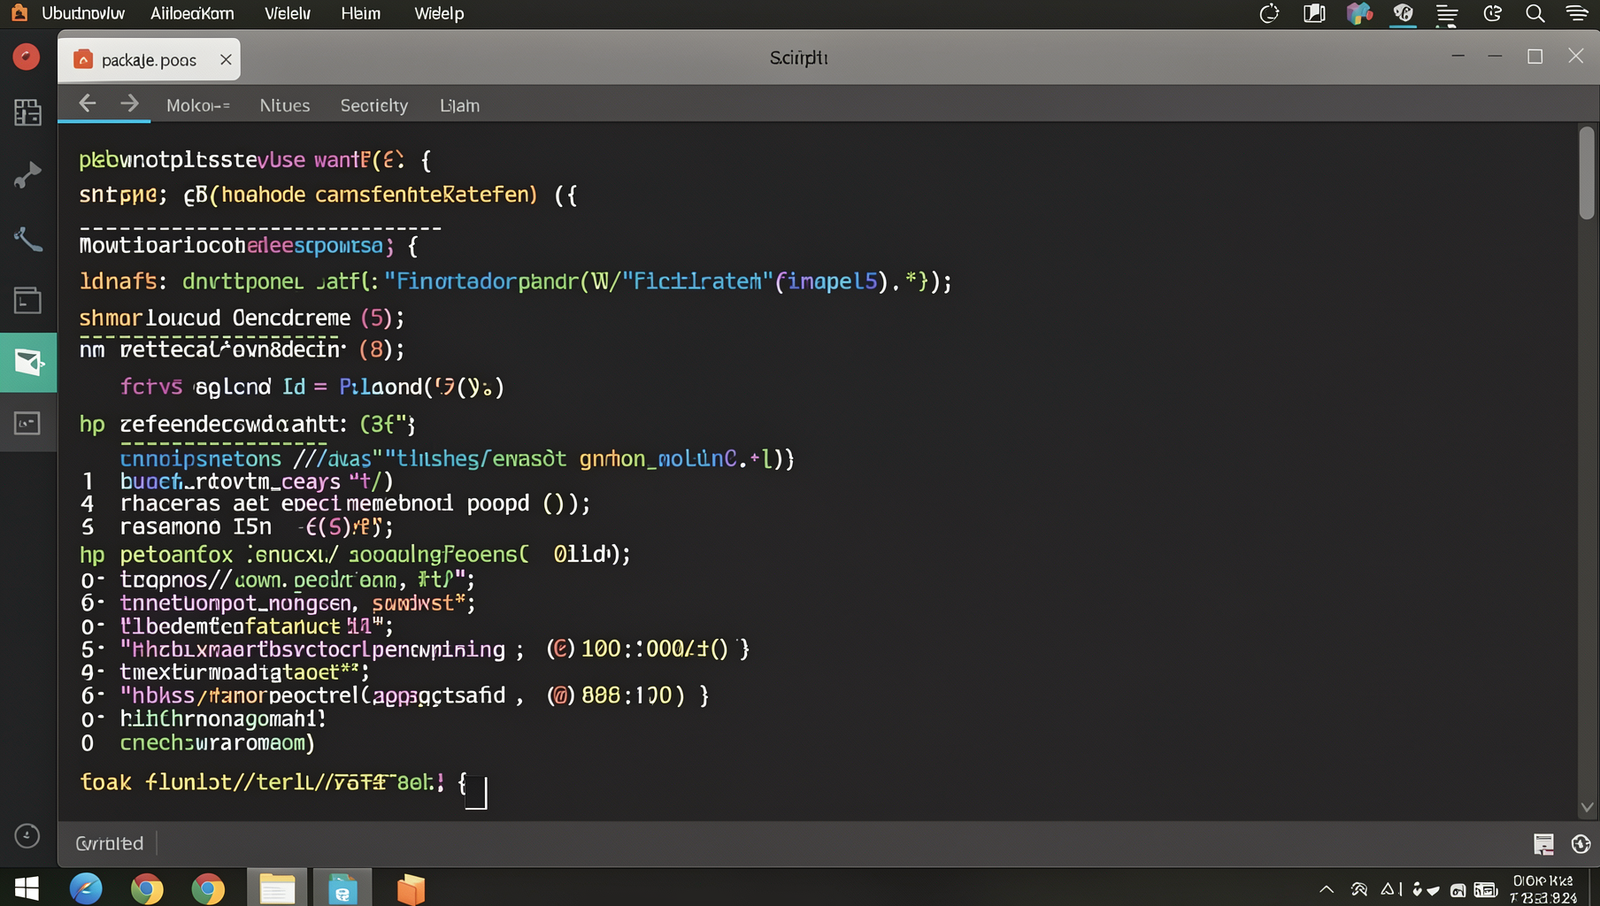Click the line fcrvs eglcnd Id
The height and width of the screenshot is (906, 1600).
312,387
